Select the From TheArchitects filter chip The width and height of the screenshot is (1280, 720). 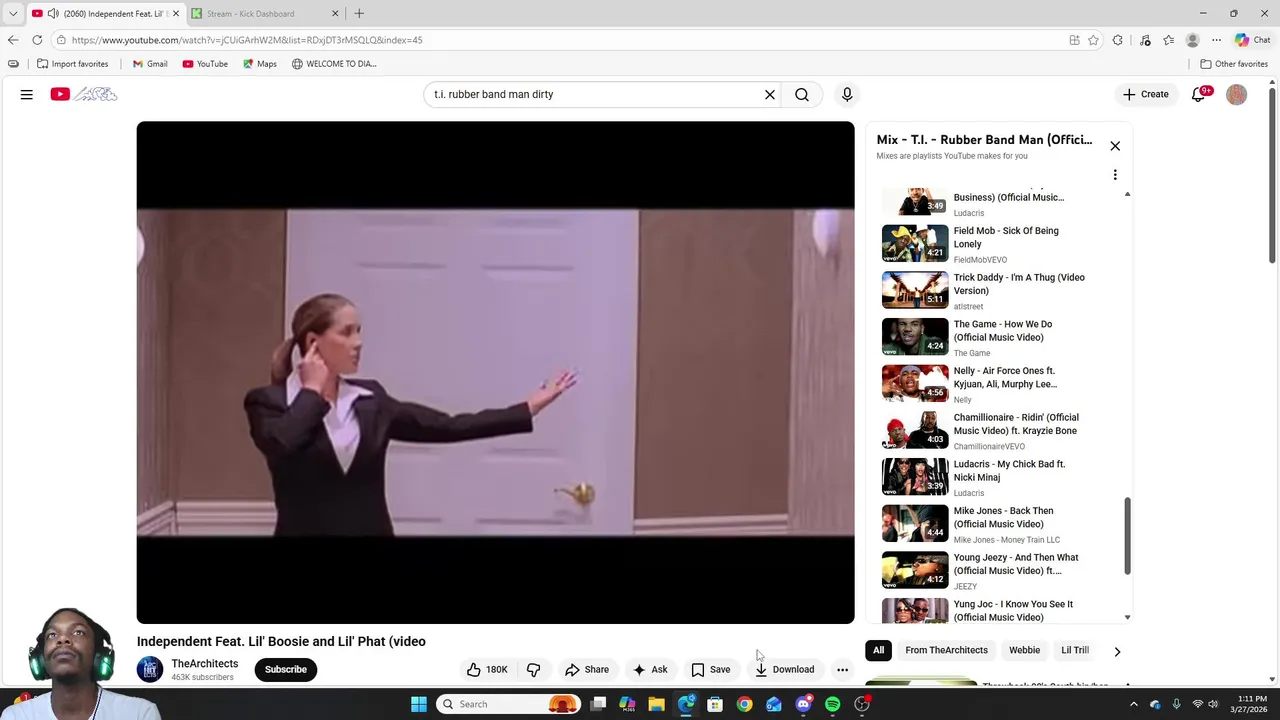[946, 650]
